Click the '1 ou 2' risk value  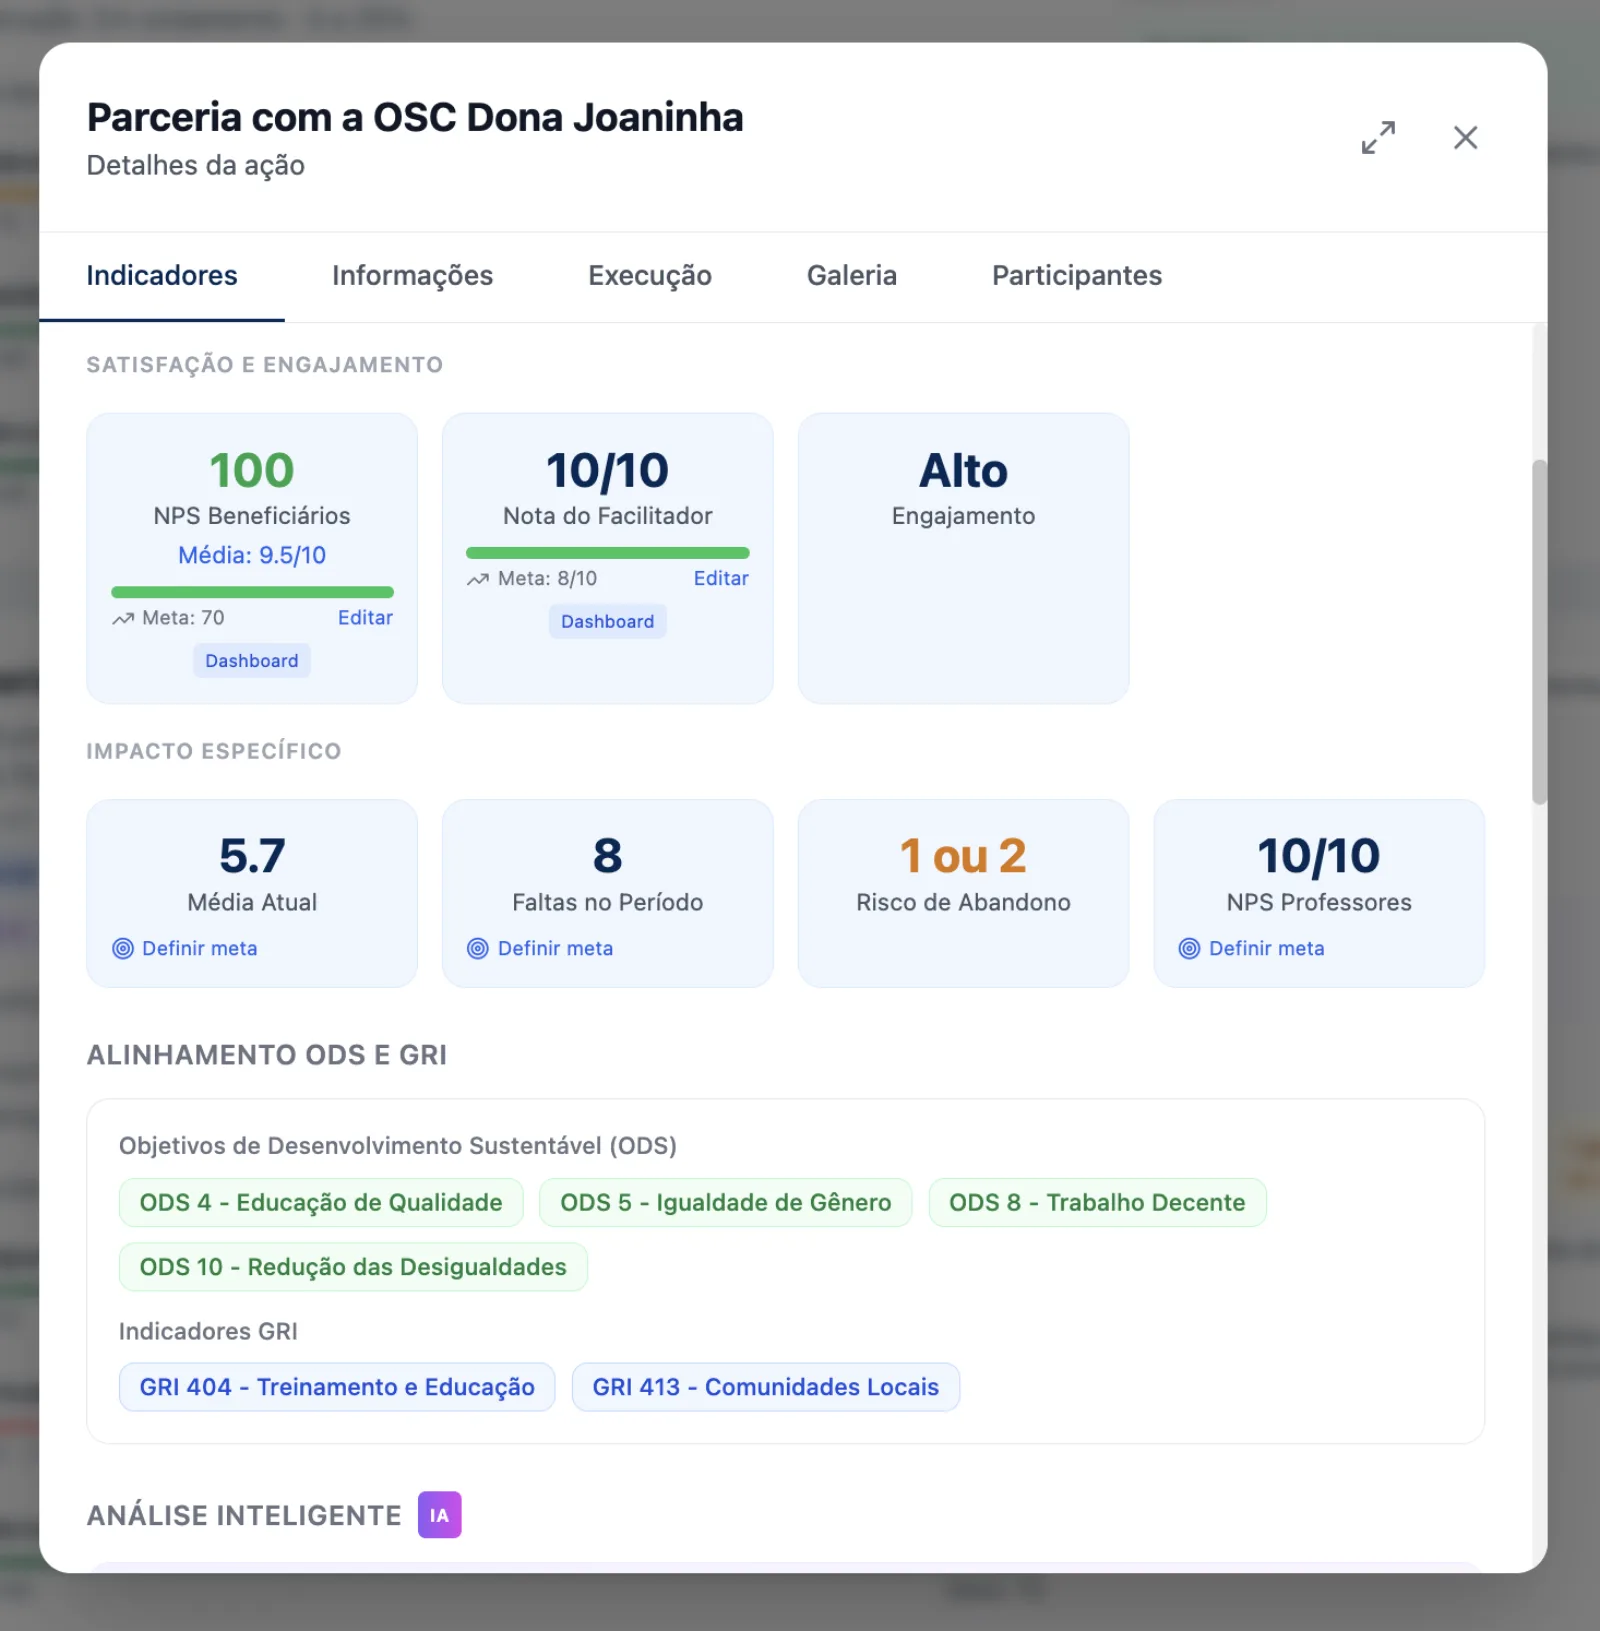click(x=963, y=856)
